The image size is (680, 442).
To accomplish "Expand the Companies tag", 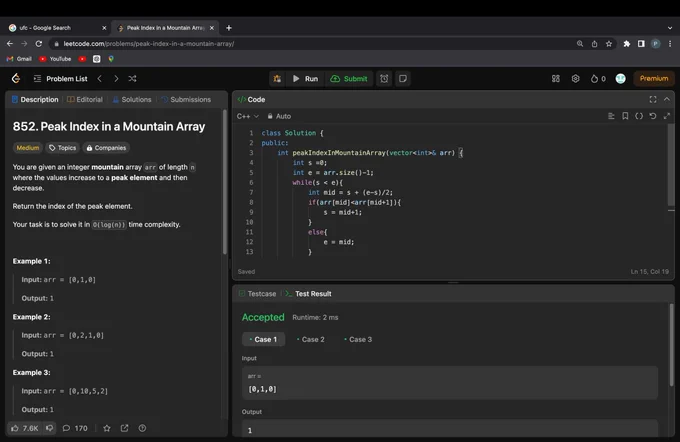I will click(106, 148).
